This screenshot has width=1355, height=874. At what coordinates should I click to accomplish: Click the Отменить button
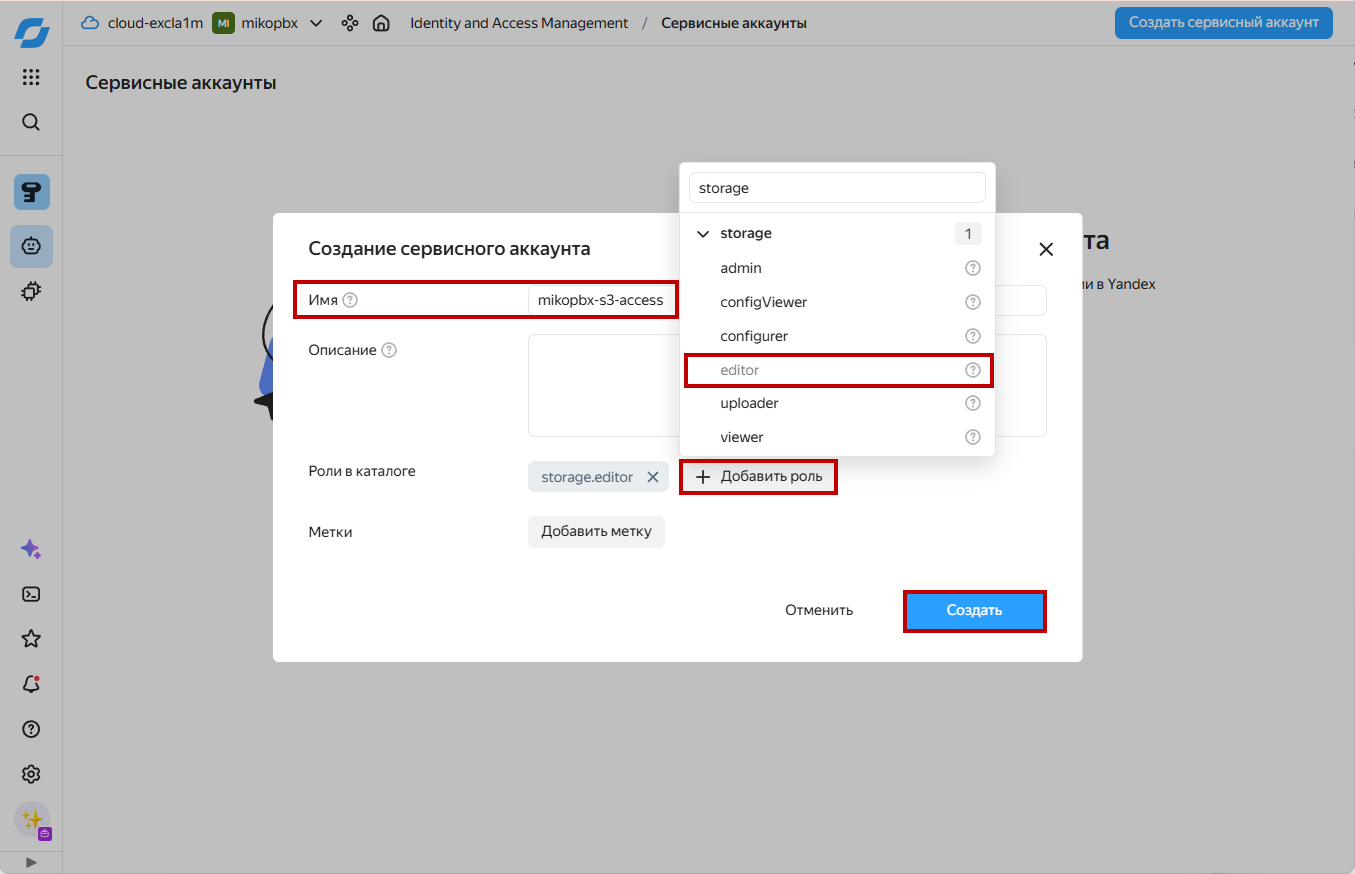tap(818, 610)
